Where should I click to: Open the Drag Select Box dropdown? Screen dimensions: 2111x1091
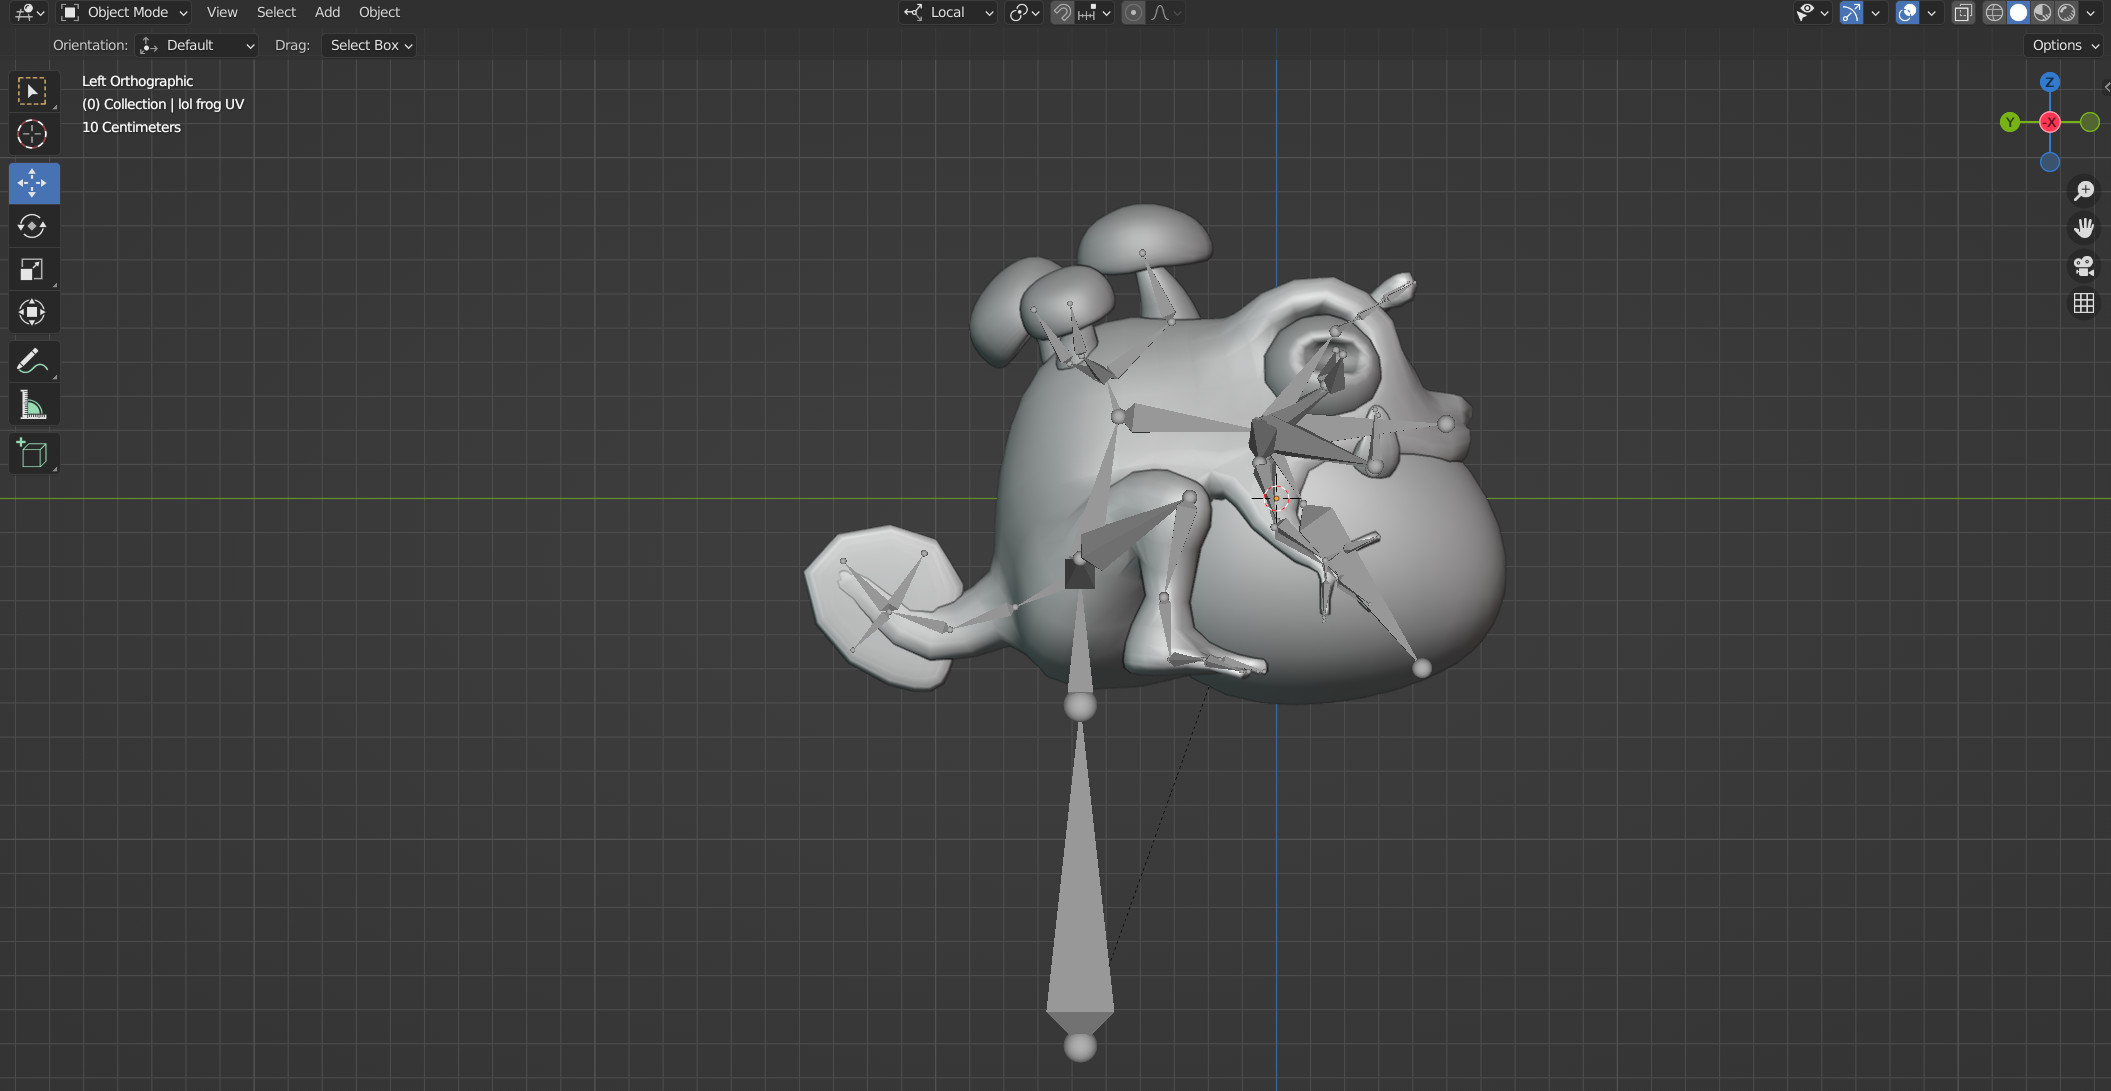point(369,45)
